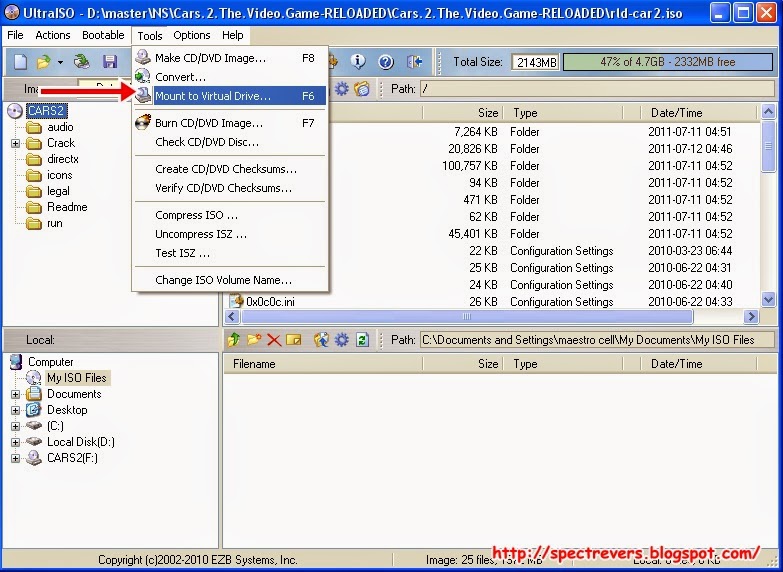Click the open Tools menu title

[150, 35]
